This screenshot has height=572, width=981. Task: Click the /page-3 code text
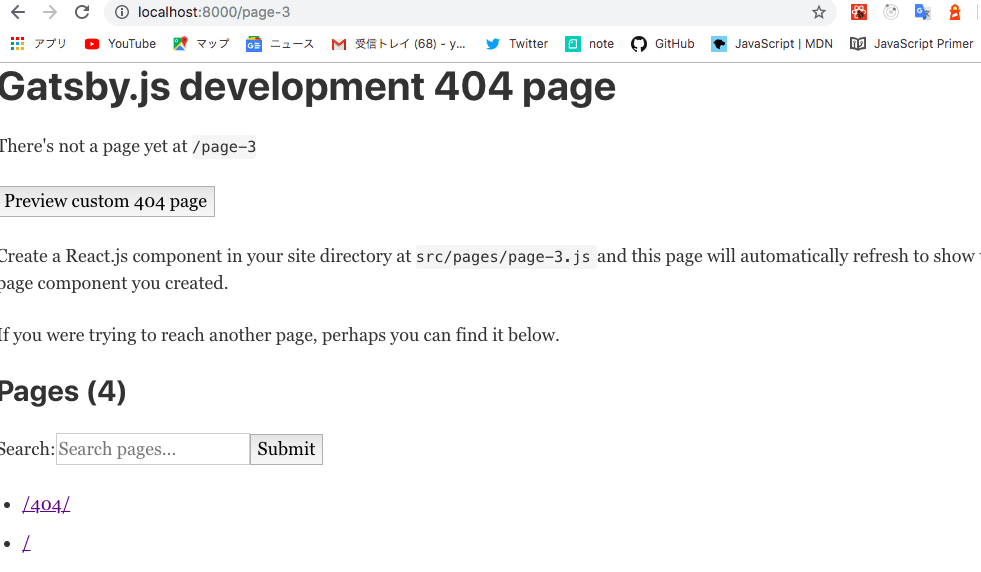point(224,147)
